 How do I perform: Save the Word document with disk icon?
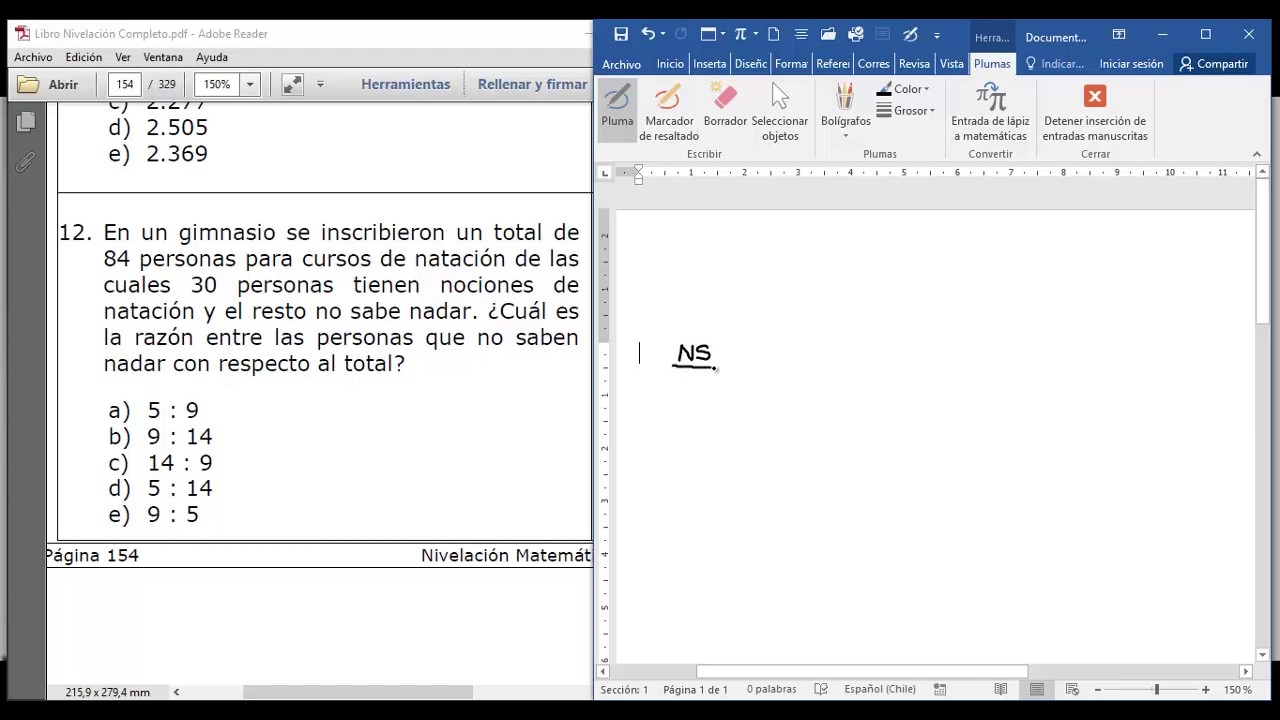click(x=621, y=34)
